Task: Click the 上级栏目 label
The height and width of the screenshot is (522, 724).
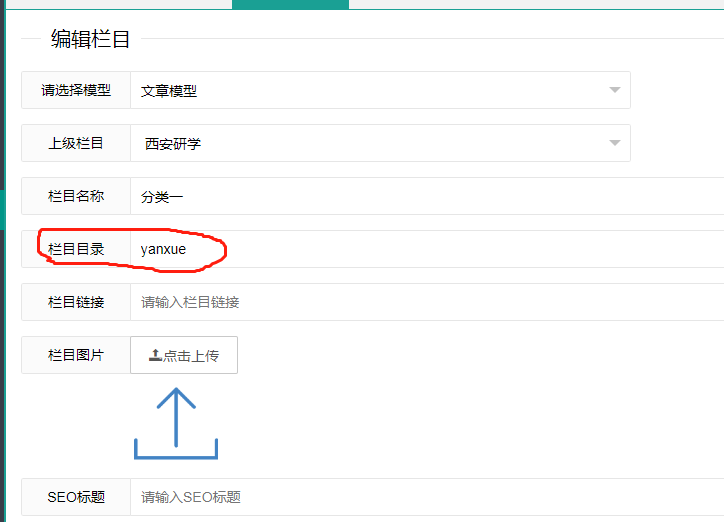Action: pyautogui.click(x=76, y=143)
